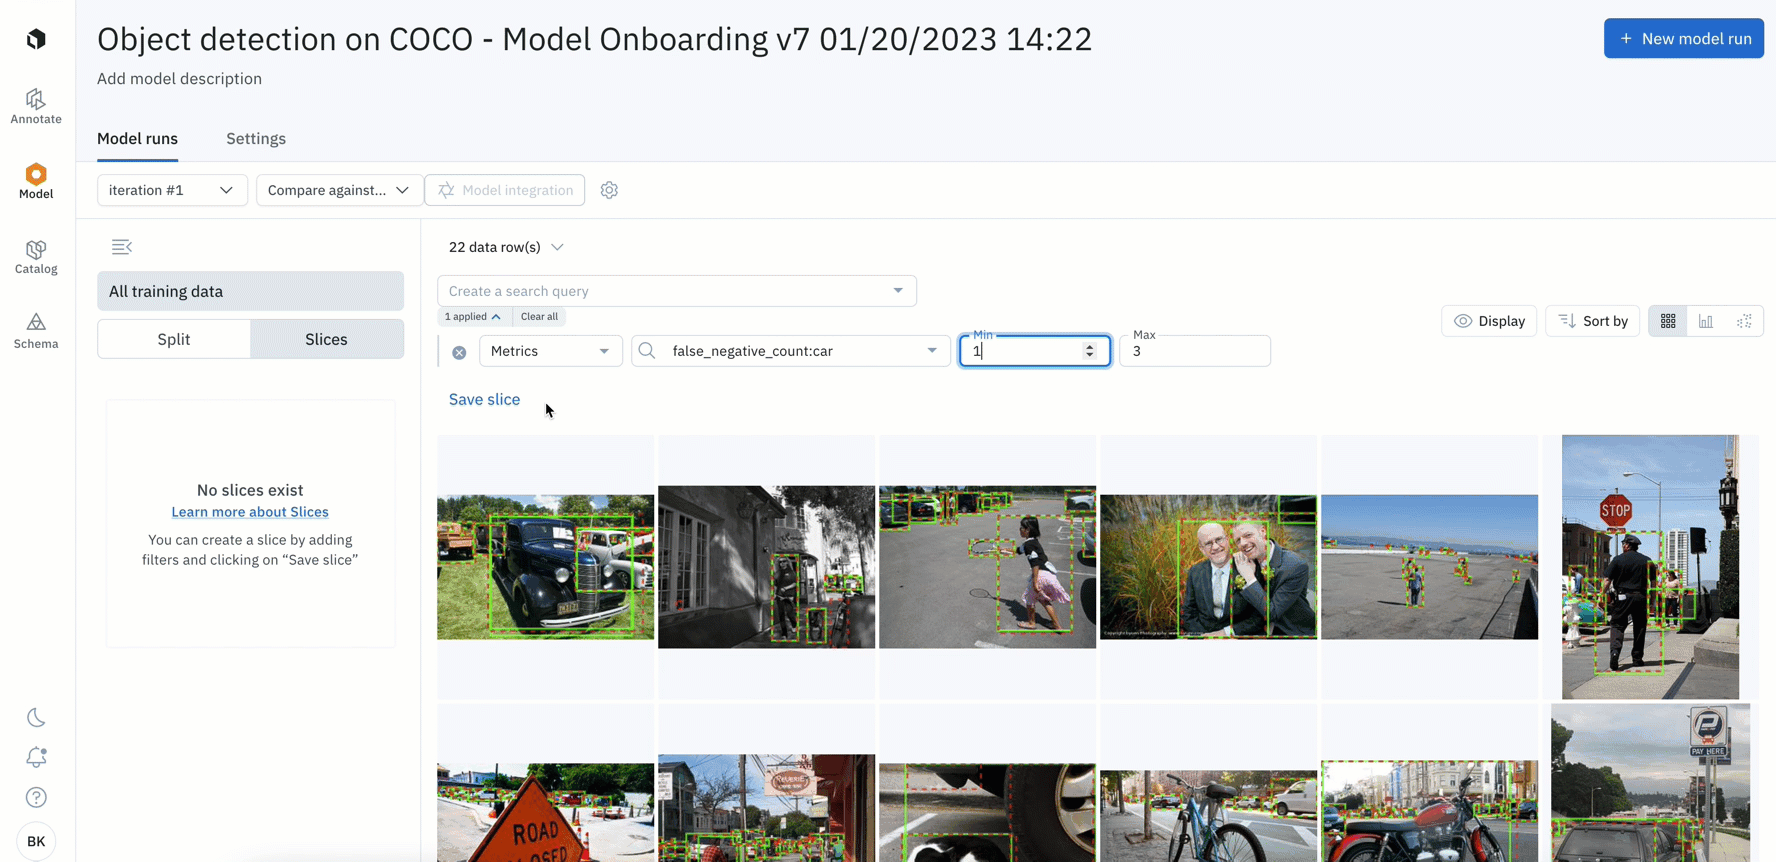Screen dimensions: 1776x862
Task: Open the car tire close-up thumbnail
Action: point(987,812)
